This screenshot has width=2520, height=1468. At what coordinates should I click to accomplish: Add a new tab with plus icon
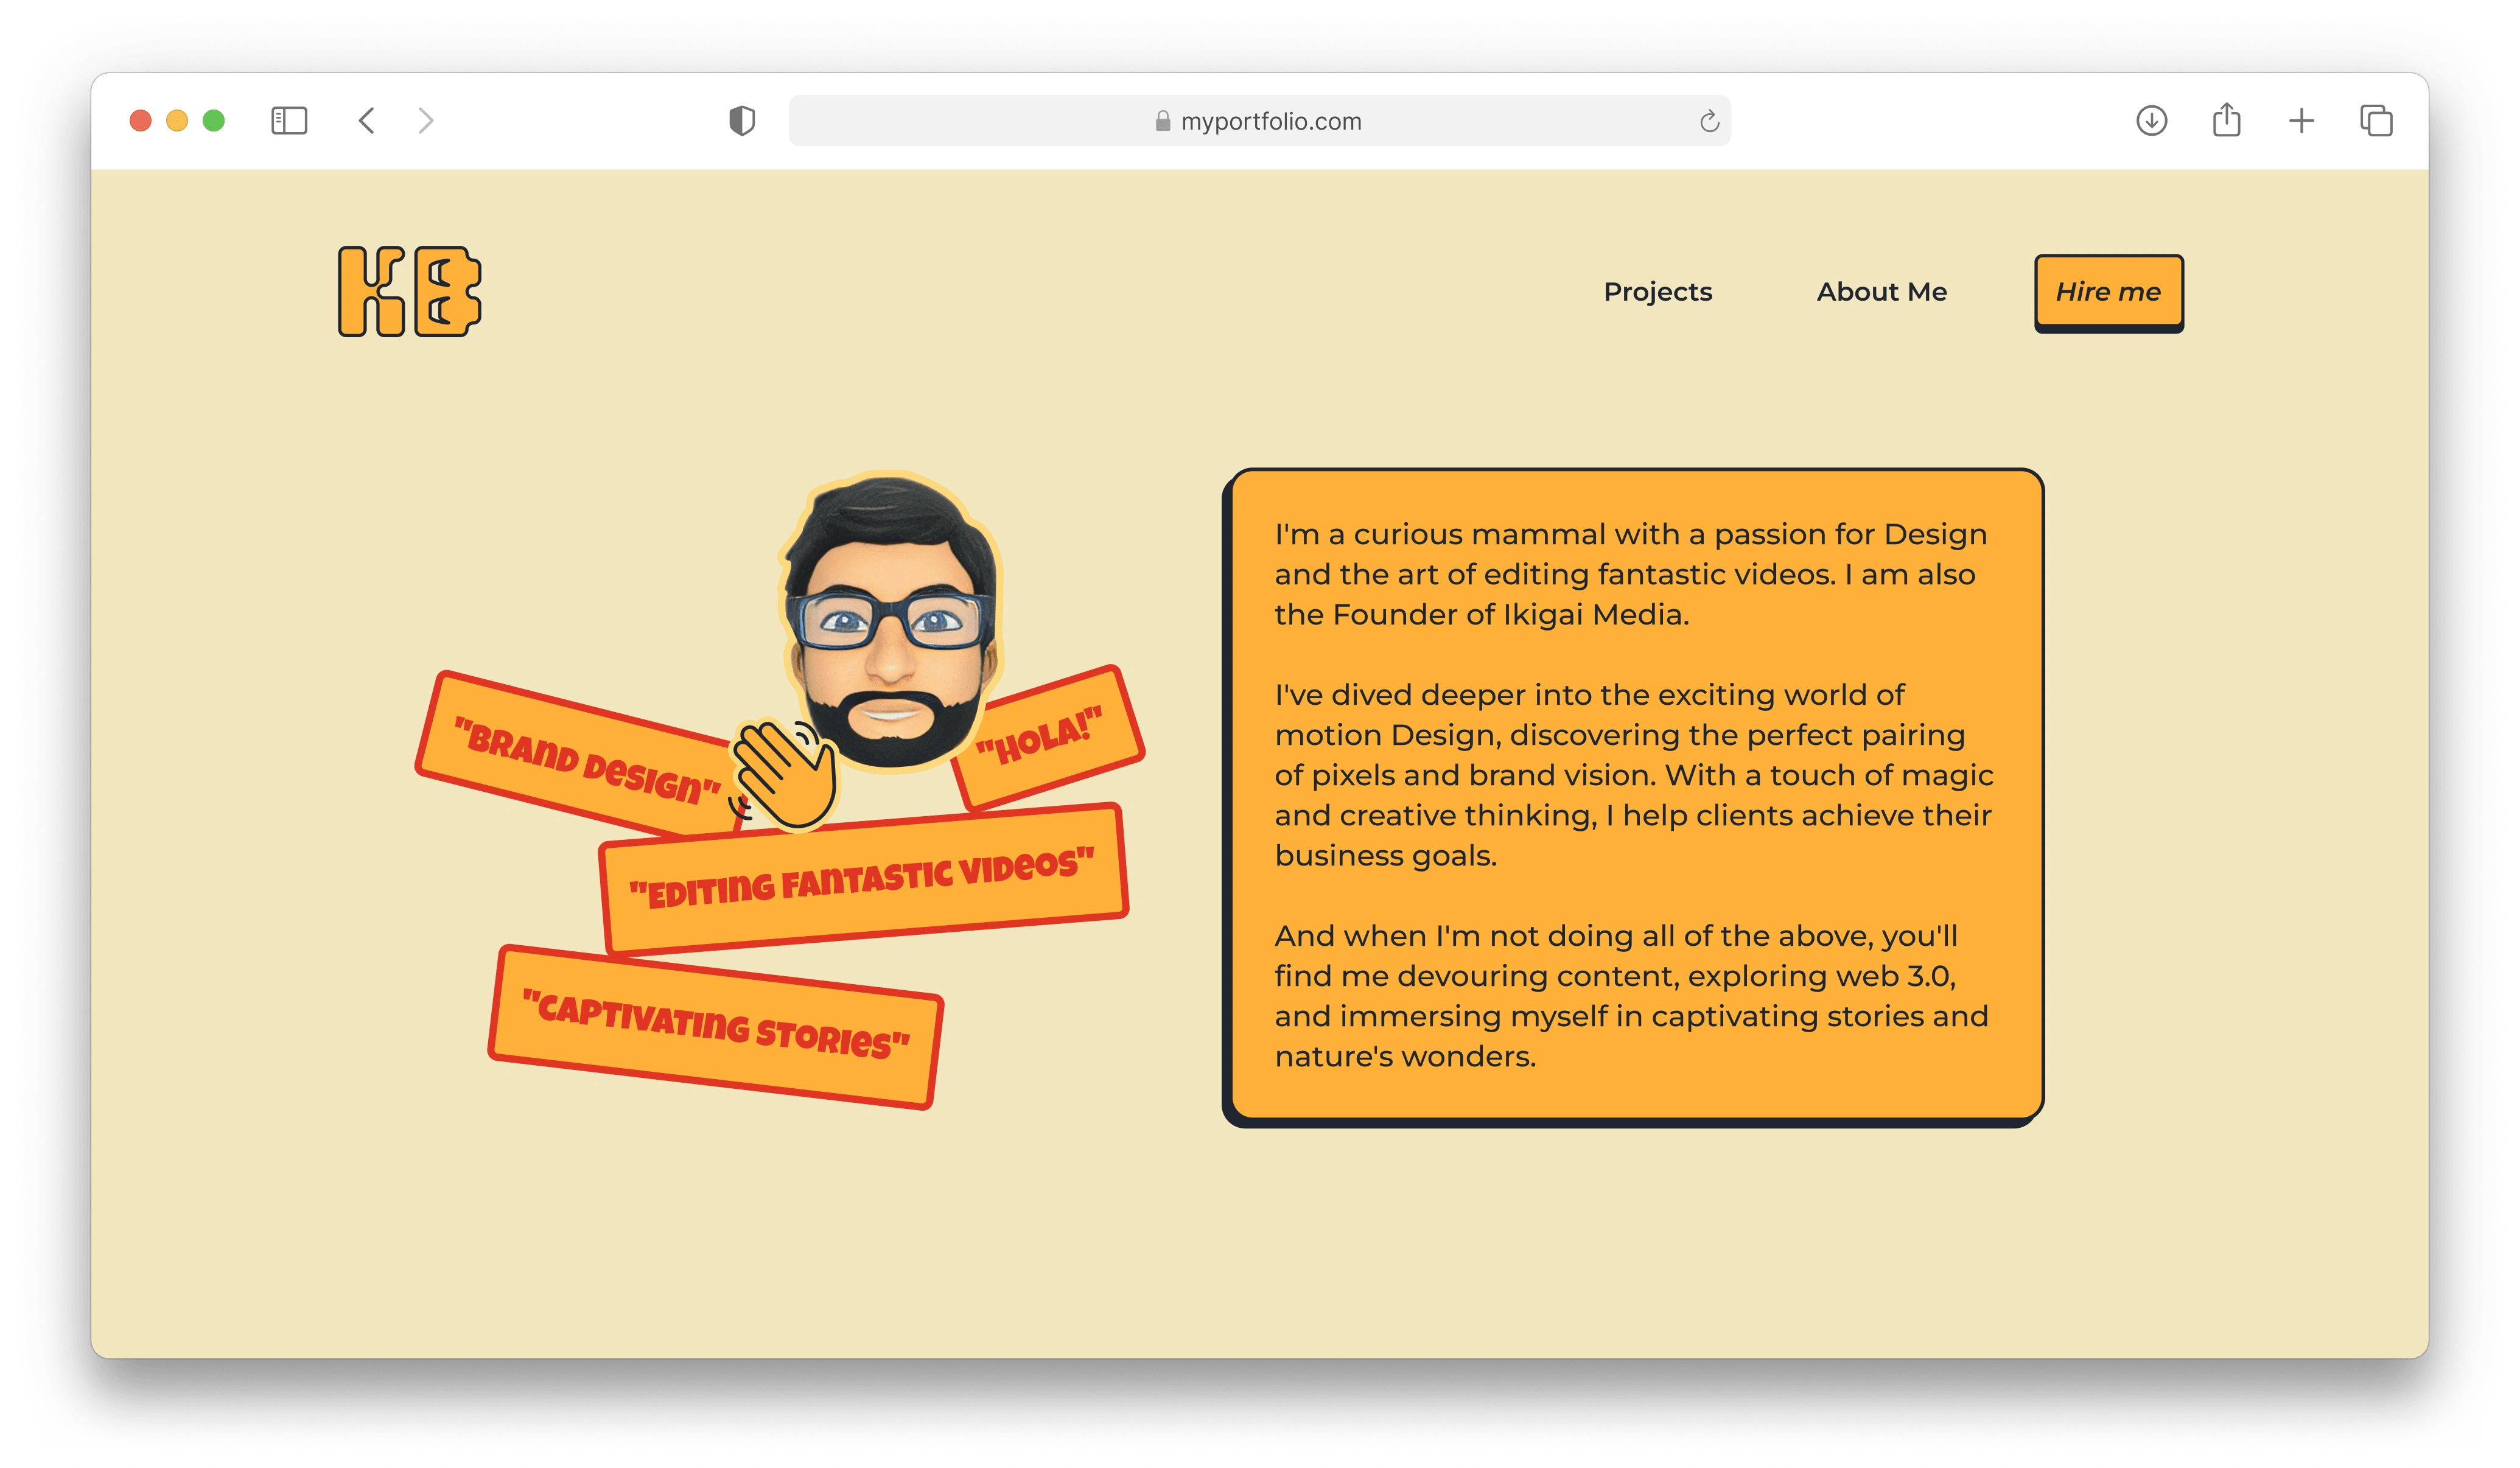pyautogui.click(x=2302, y=121)
